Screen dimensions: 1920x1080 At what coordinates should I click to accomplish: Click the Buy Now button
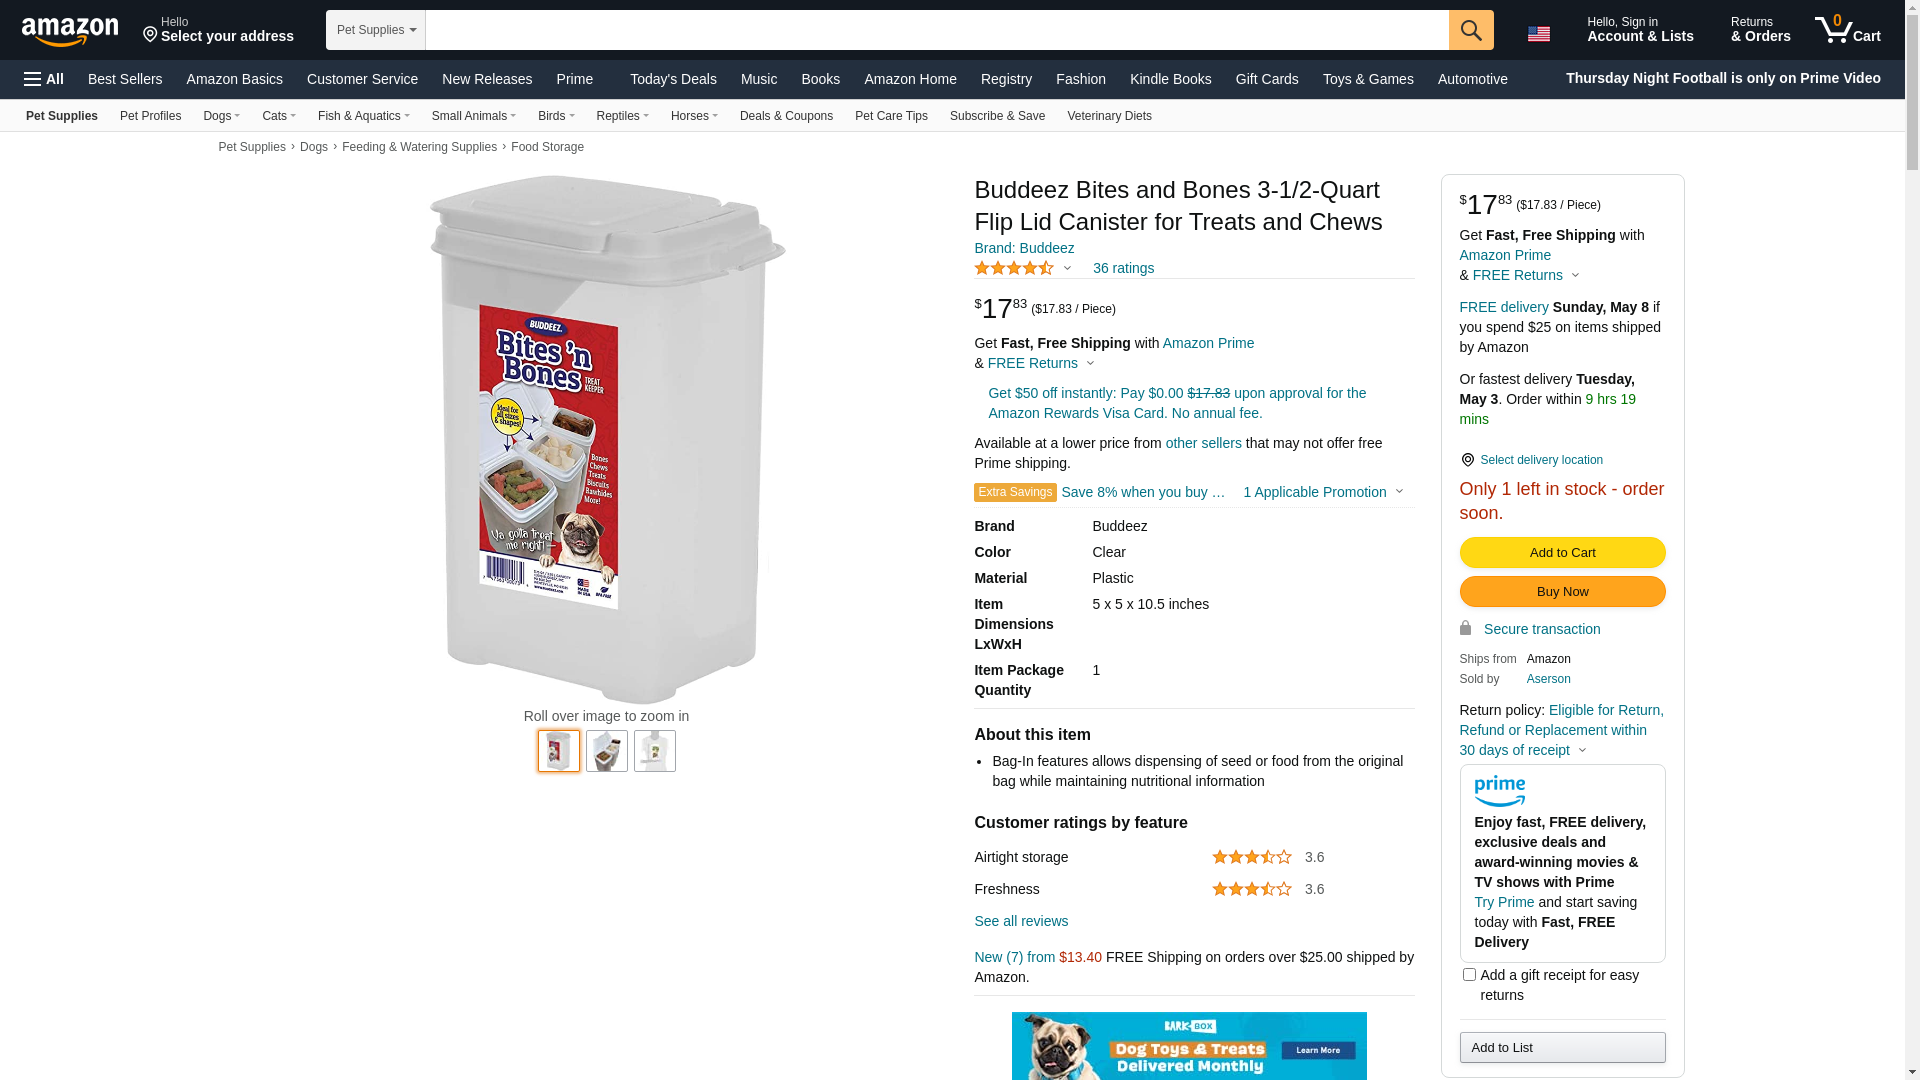point(1562,591)
